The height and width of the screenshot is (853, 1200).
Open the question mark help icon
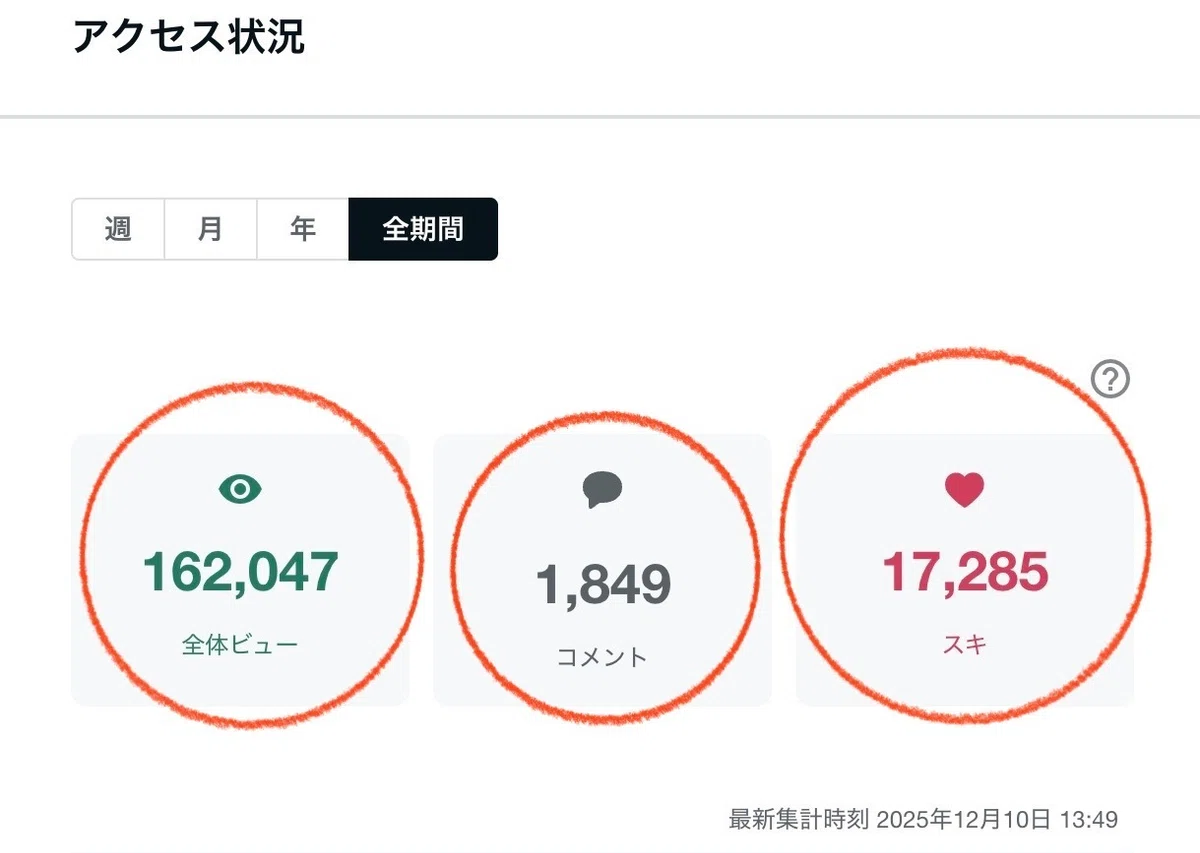(1110, 379)
